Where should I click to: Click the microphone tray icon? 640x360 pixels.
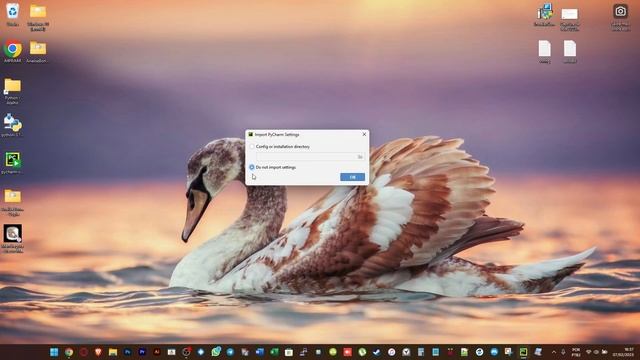563,352
